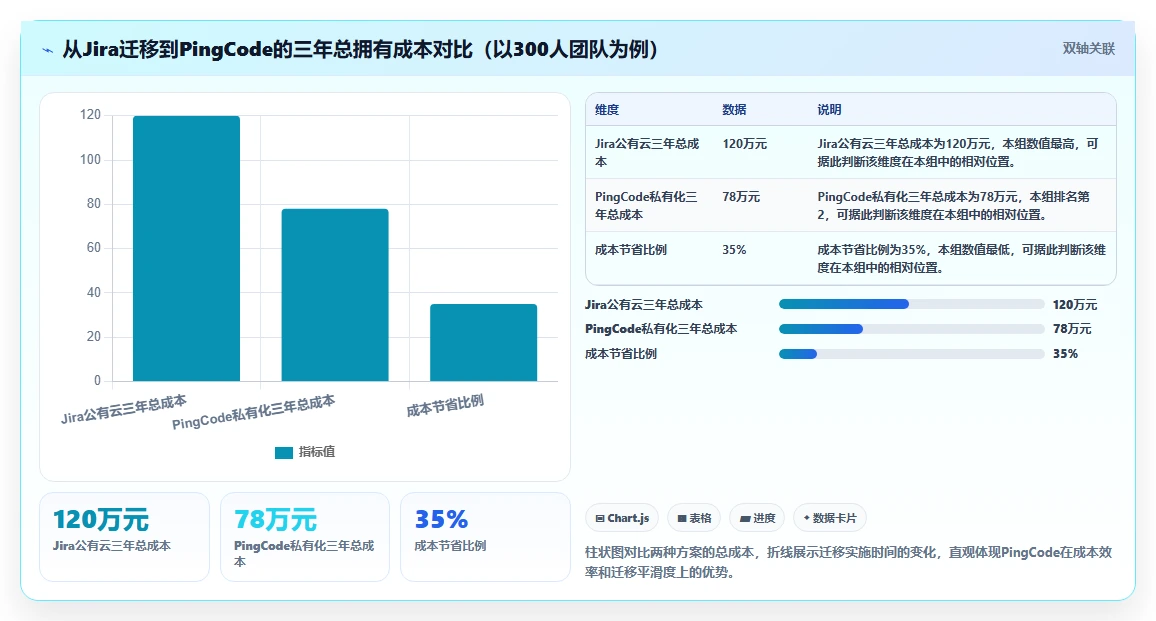Click the 120万元 value beside progress bar
Image resolution: width=1156 pixels, height=621 pixels.
point(1075,305)
